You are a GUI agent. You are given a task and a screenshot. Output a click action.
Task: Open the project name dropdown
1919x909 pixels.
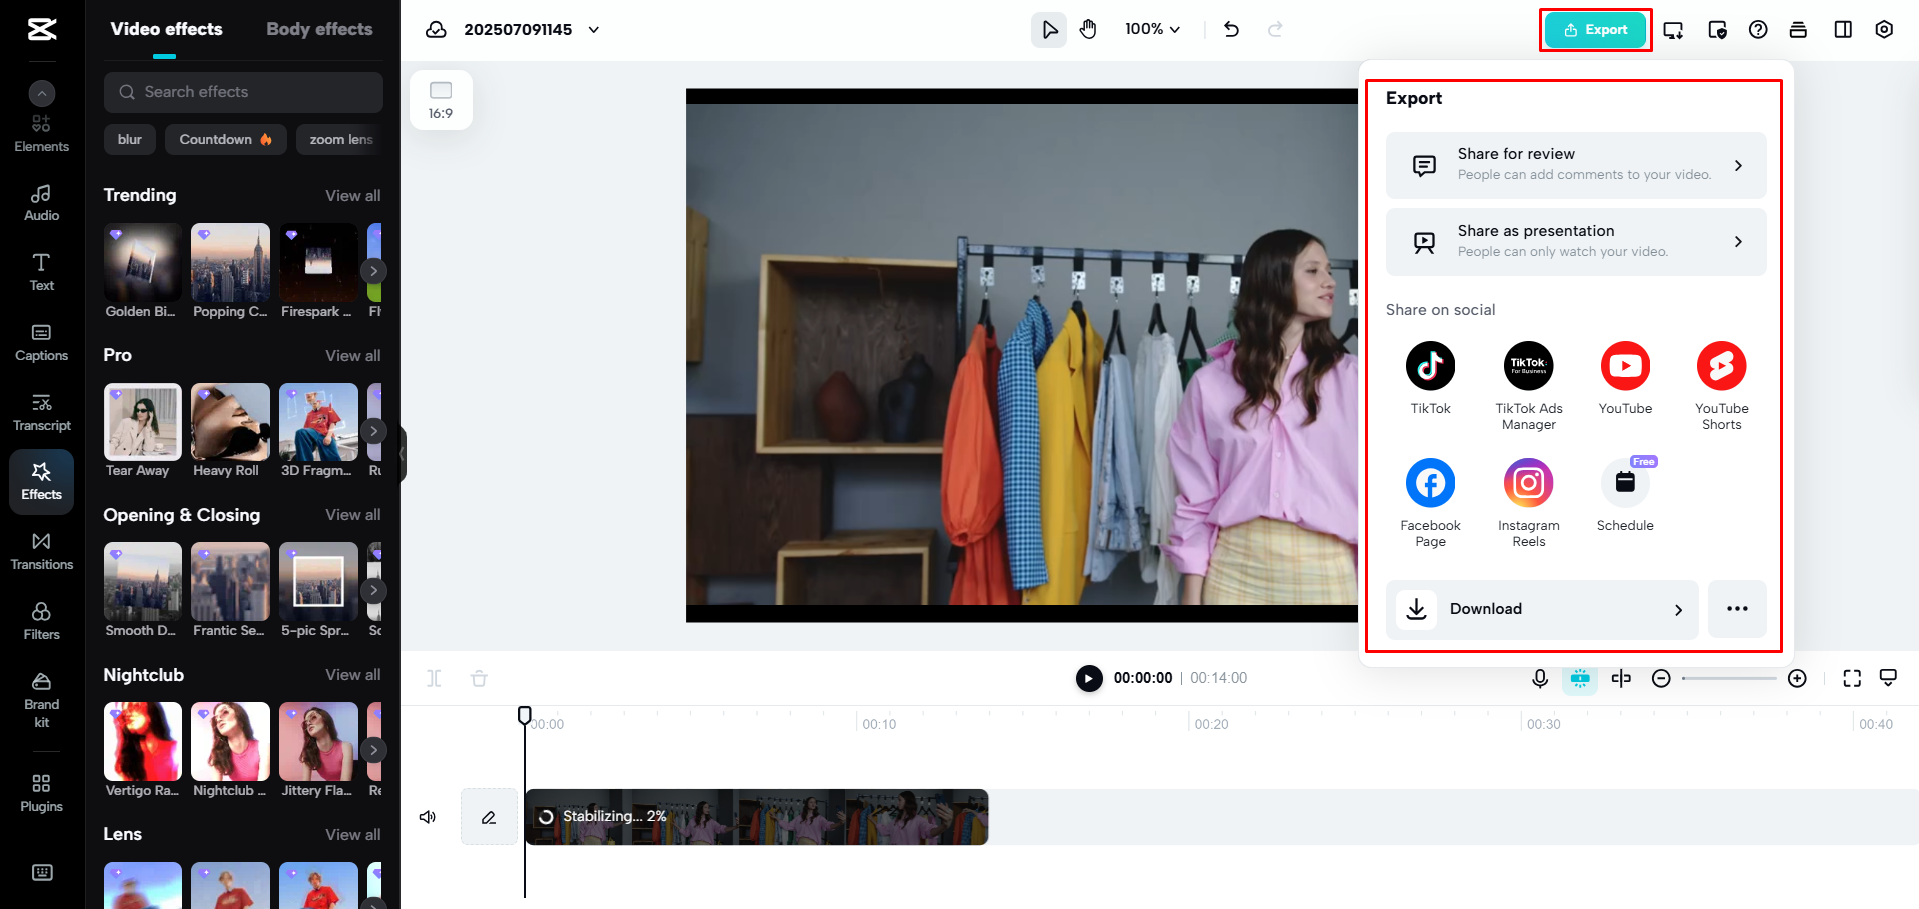(x=592, y=29)
